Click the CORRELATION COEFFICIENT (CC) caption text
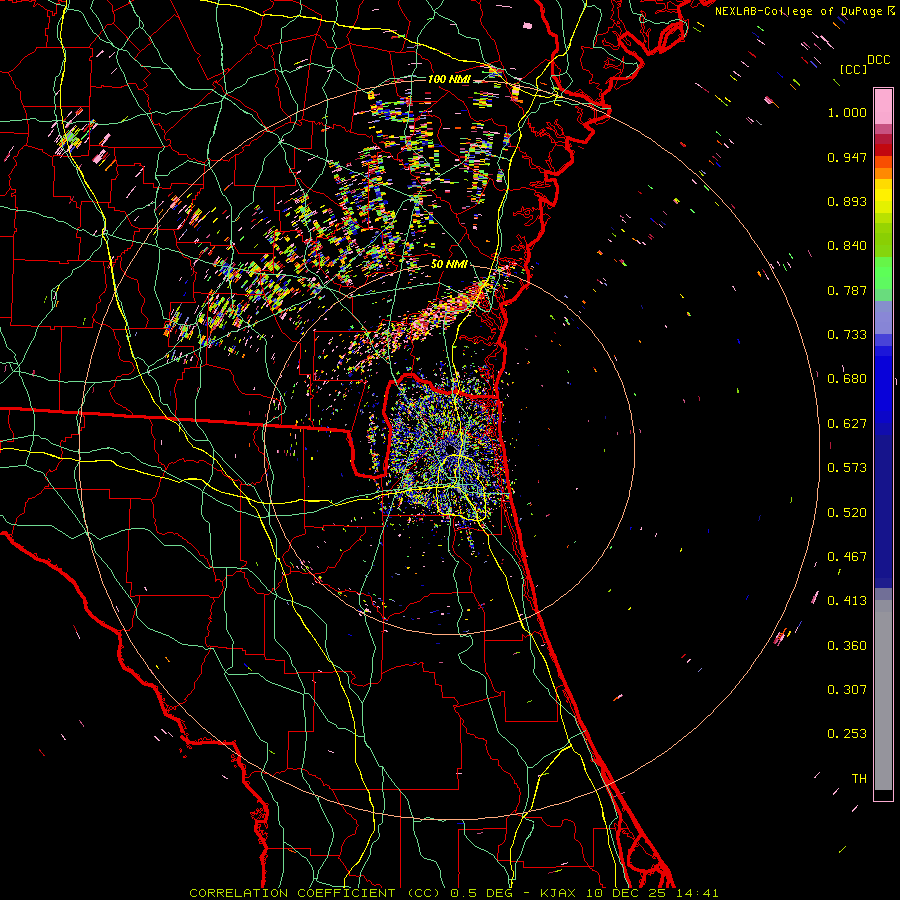This screenshot has width=900, height=900. tap(315, 893)
